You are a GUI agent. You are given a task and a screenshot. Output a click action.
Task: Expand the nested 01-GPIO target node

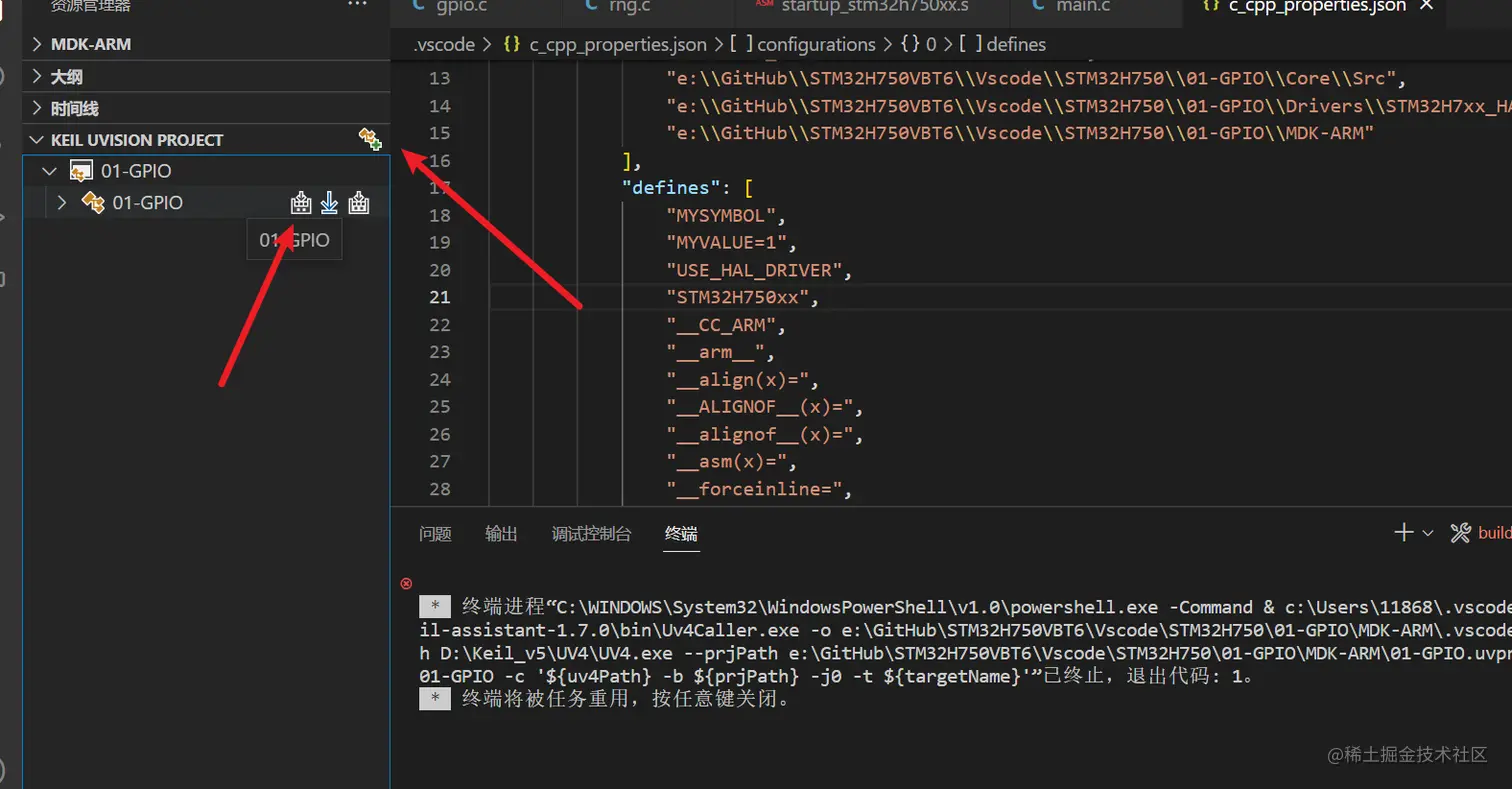[62, 203]
